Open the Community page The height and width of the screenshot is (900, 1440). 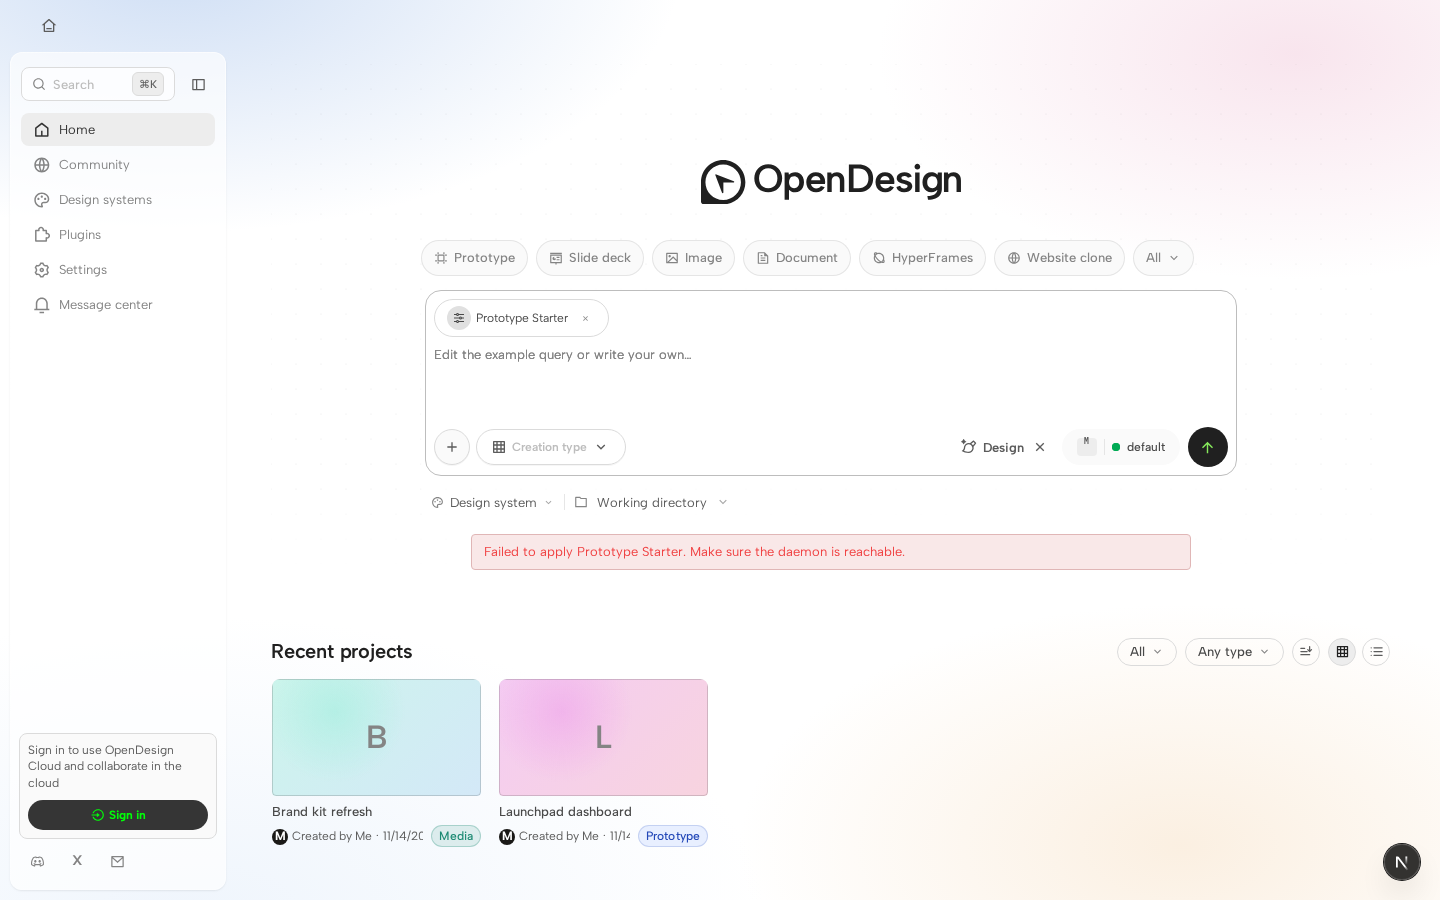(118, 165)
